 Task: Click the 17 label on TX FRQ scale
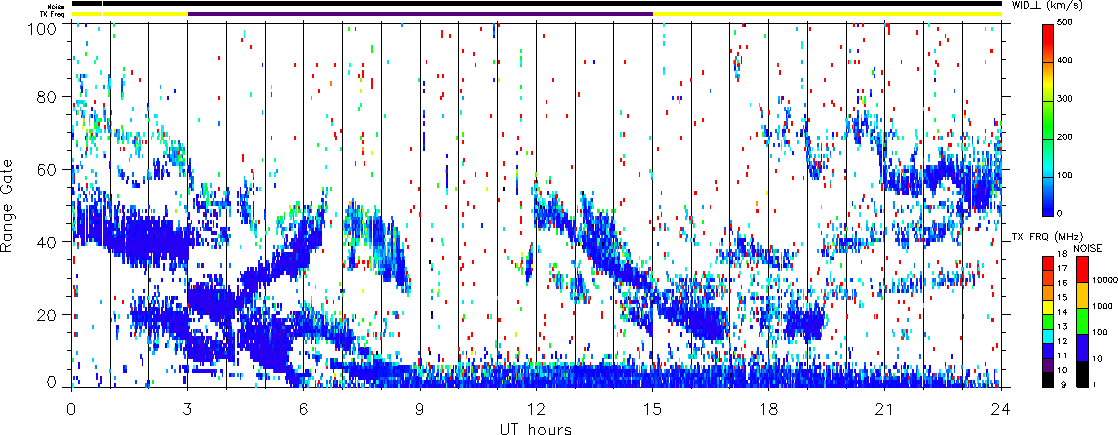point(1062,269)
